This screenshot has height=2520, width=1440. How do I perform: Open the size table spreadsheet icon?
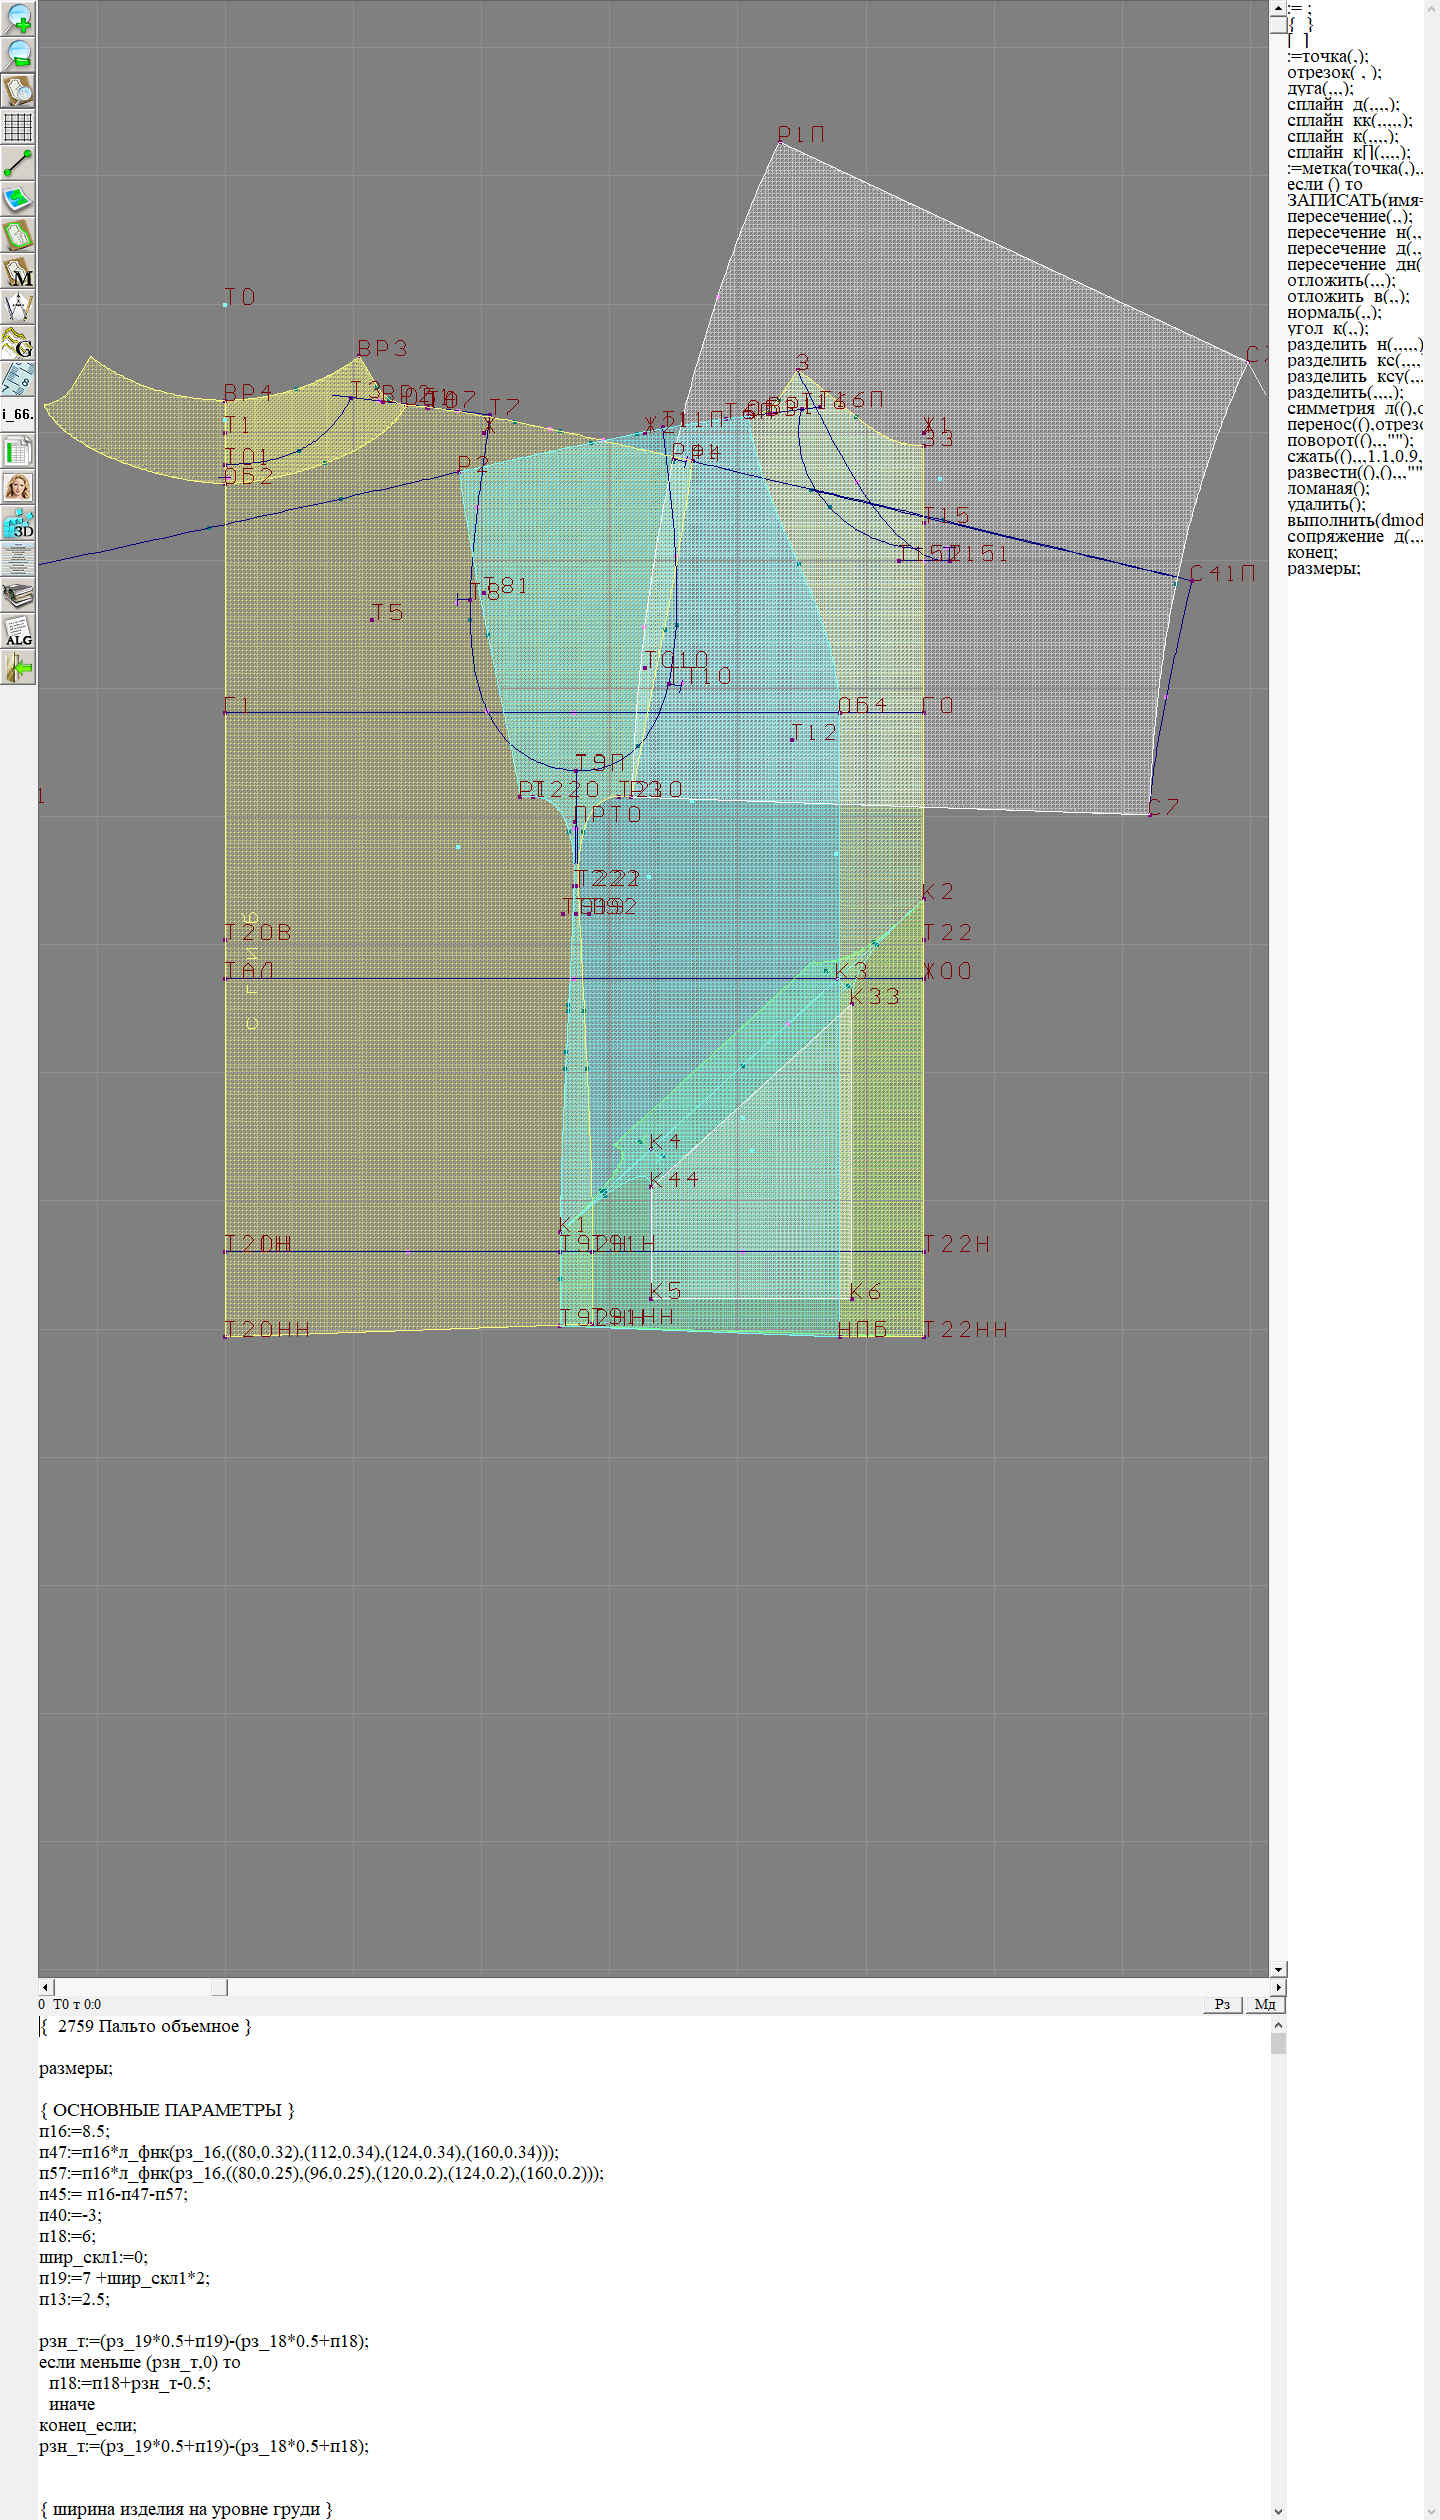click(18, 451)
